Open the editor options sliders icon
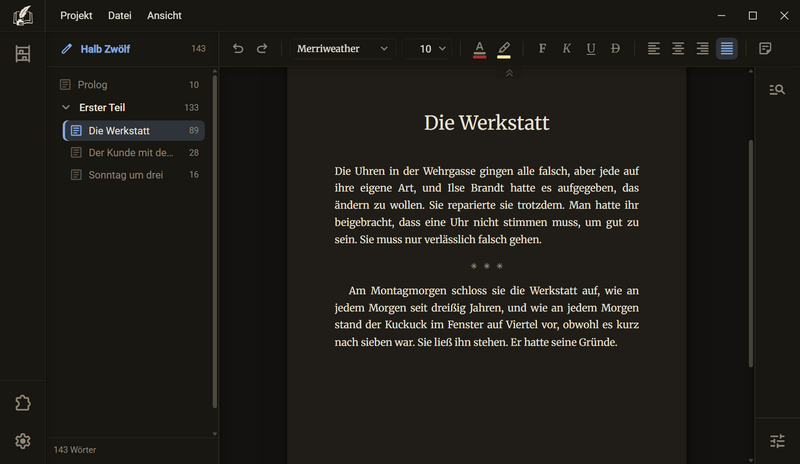800x464 pixels. [x=777, y=441]
